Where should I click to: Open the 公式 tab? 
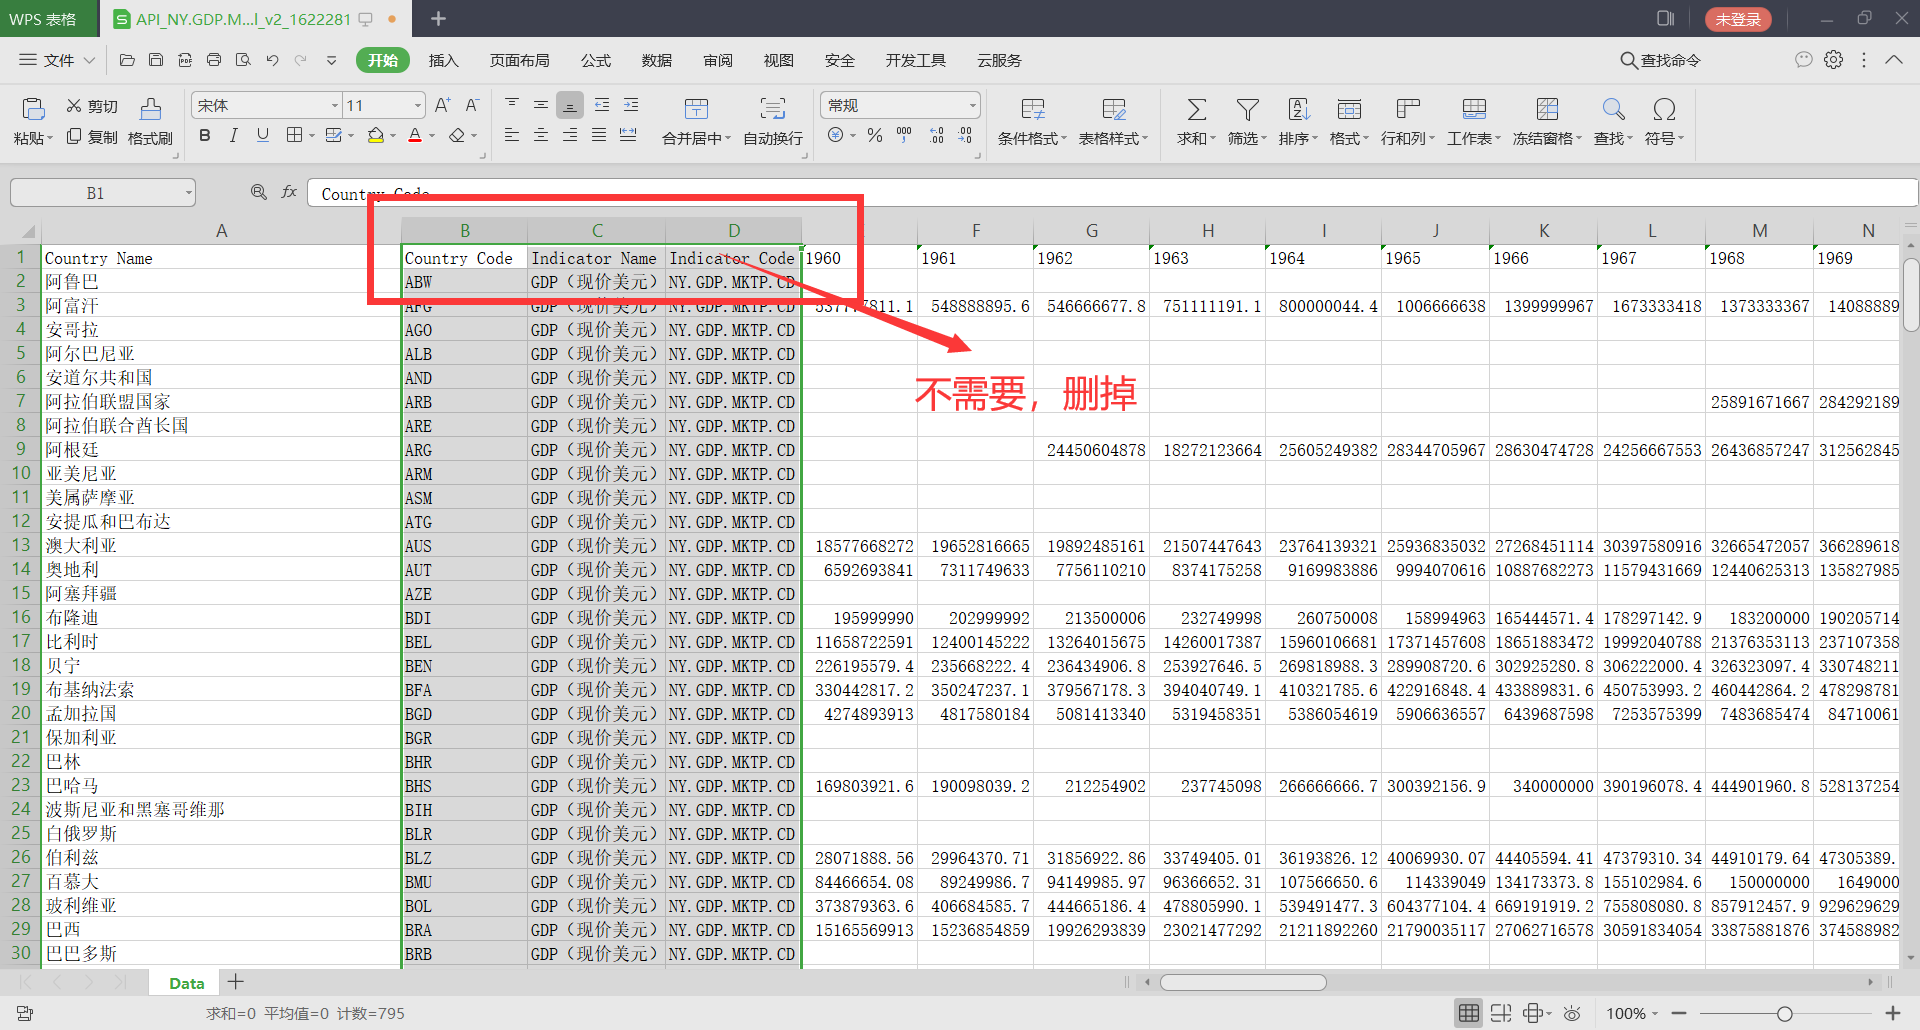(x=596, y=60)
